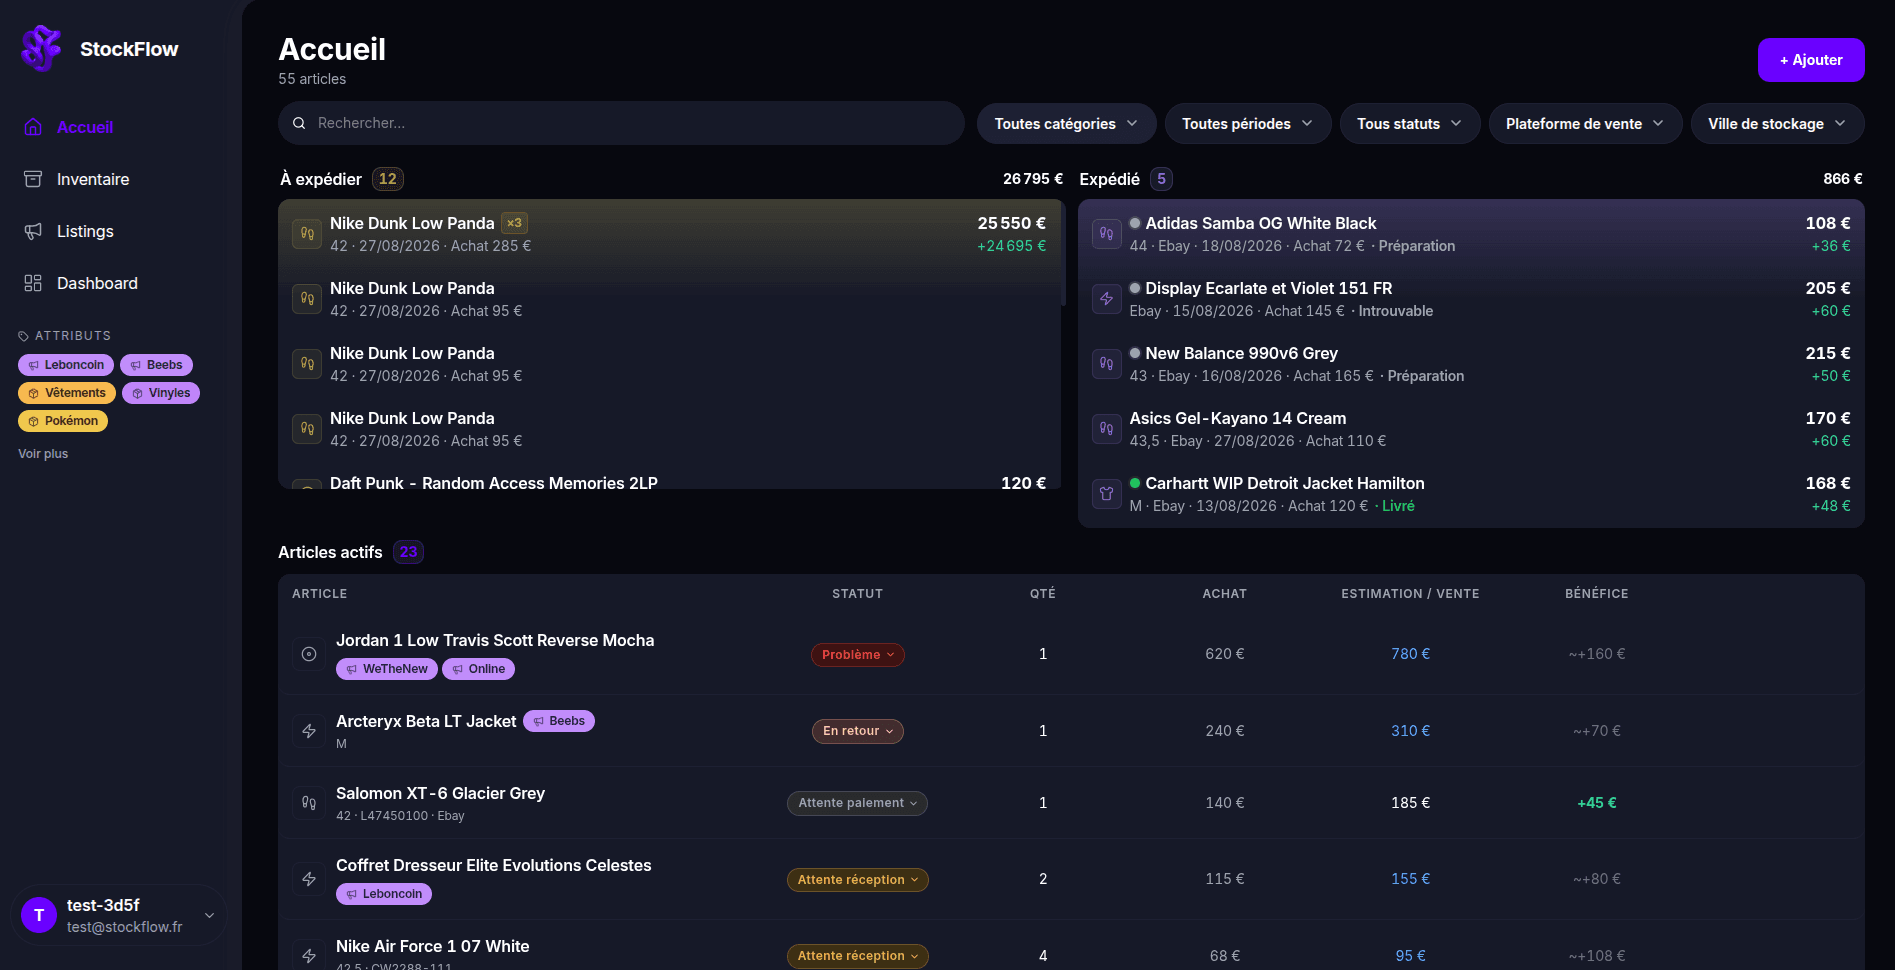Click the Expédié count badge 5
The image size is (1895, 970).
pos(1161,179)
